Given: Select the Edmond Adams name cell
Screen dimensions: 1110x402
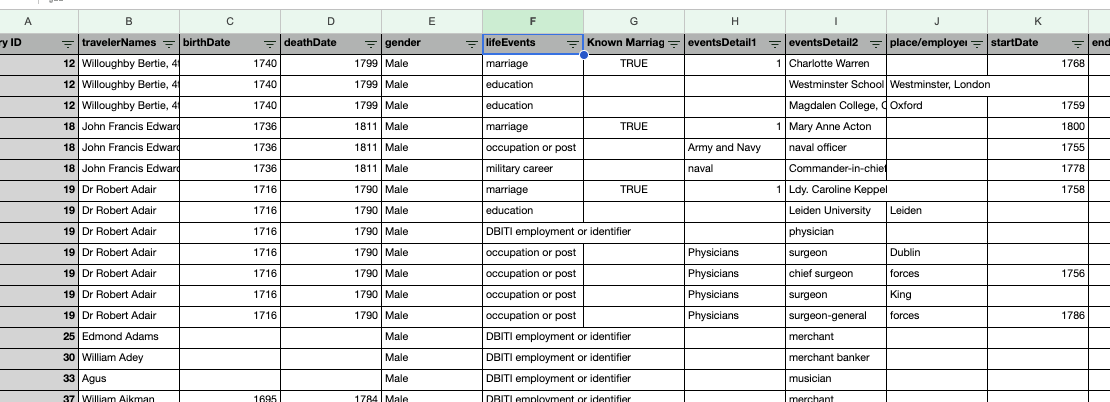Looking at the screenshot, I should click(x=129, y=337).
